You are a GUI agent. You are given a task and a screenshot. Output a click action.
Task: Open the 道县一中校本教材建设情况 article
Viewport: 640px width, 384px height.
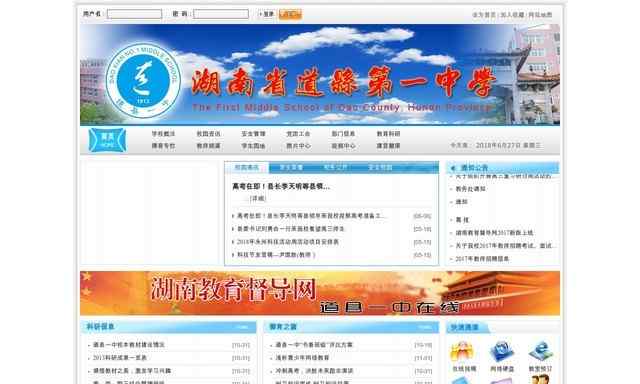[x=129, y=345]
